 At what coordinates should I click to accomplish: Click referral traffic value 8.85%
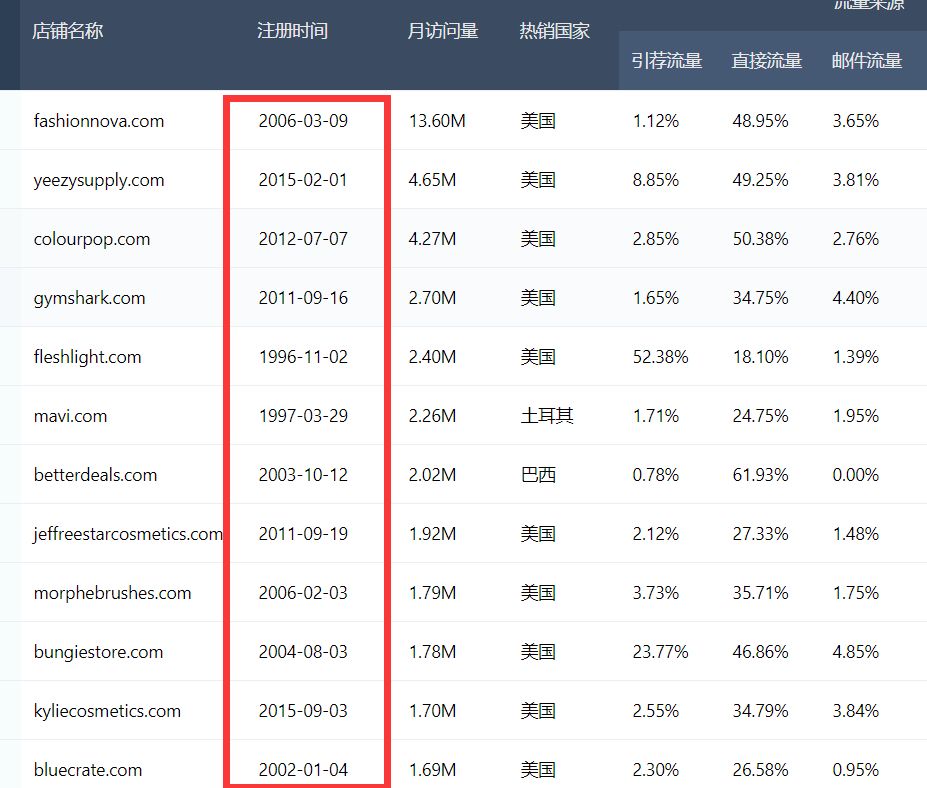point(656,180)
